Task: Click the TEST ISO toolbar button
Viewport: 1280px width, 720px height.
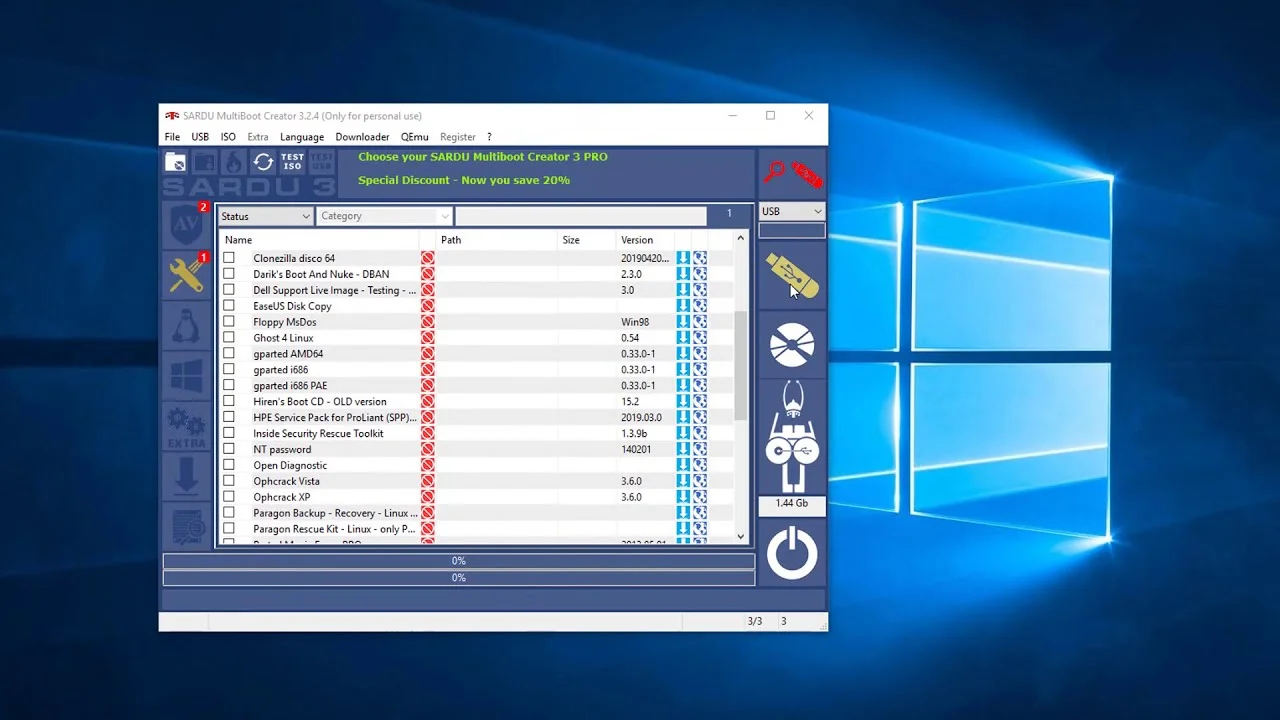Action: tap(291, 161)
